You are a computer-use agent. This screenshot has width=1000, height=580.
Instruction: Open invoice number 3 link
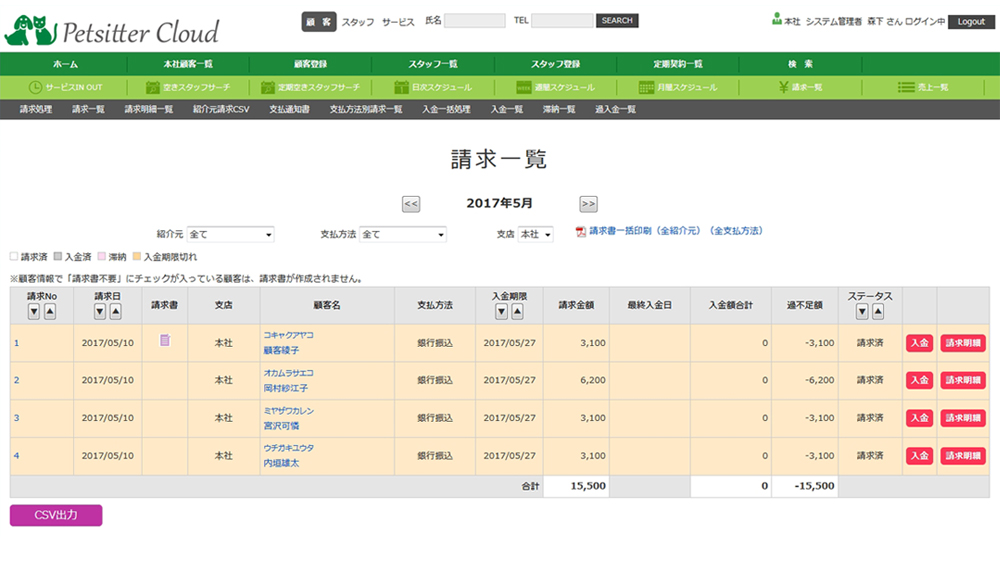(17, 418)
